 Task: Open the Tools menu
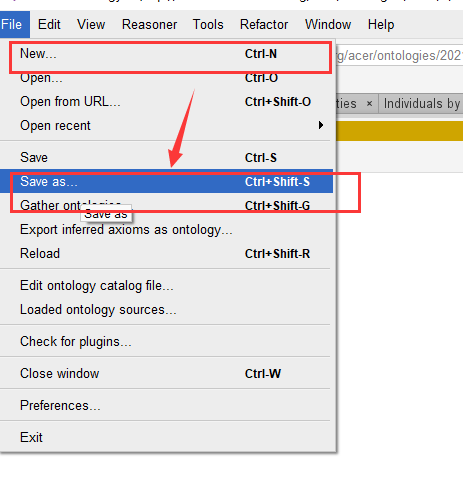tap(208, 24)
